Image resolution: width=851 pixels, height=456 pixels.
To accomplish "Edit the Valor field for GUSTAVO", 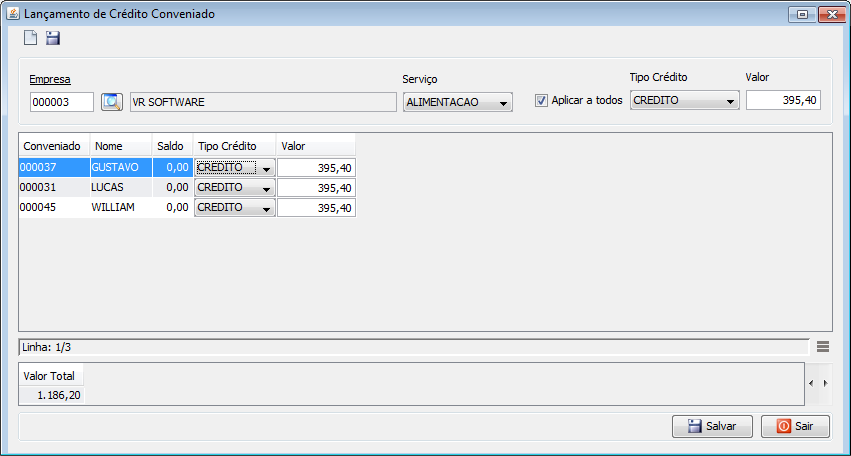I will click(316, 168).
